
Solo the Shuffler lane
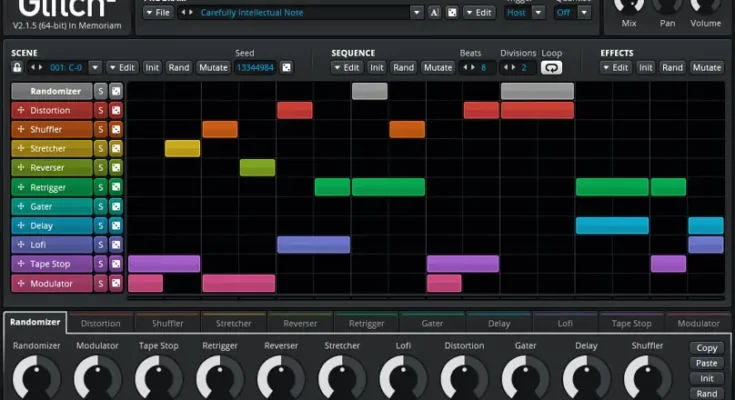100,129
